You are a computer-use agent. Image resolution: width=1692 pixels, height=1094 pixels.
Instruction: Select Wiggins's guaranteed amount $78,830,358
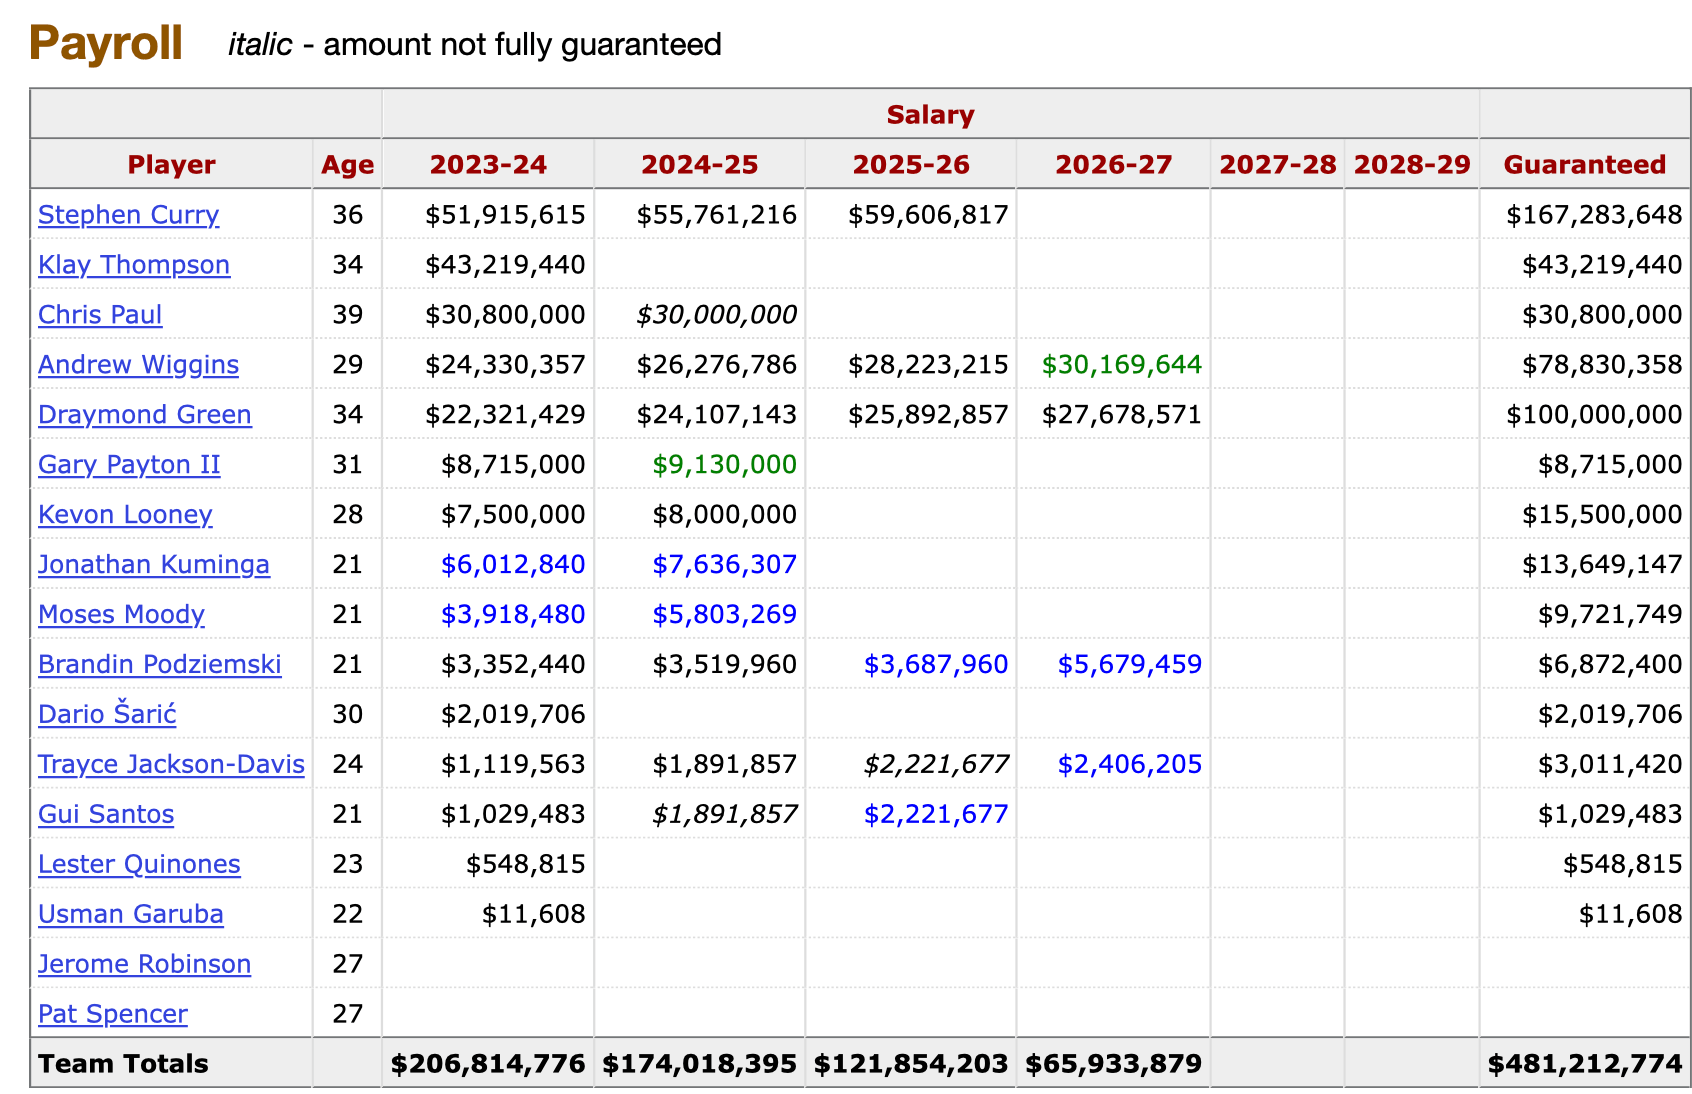[x=1602, y=365]
